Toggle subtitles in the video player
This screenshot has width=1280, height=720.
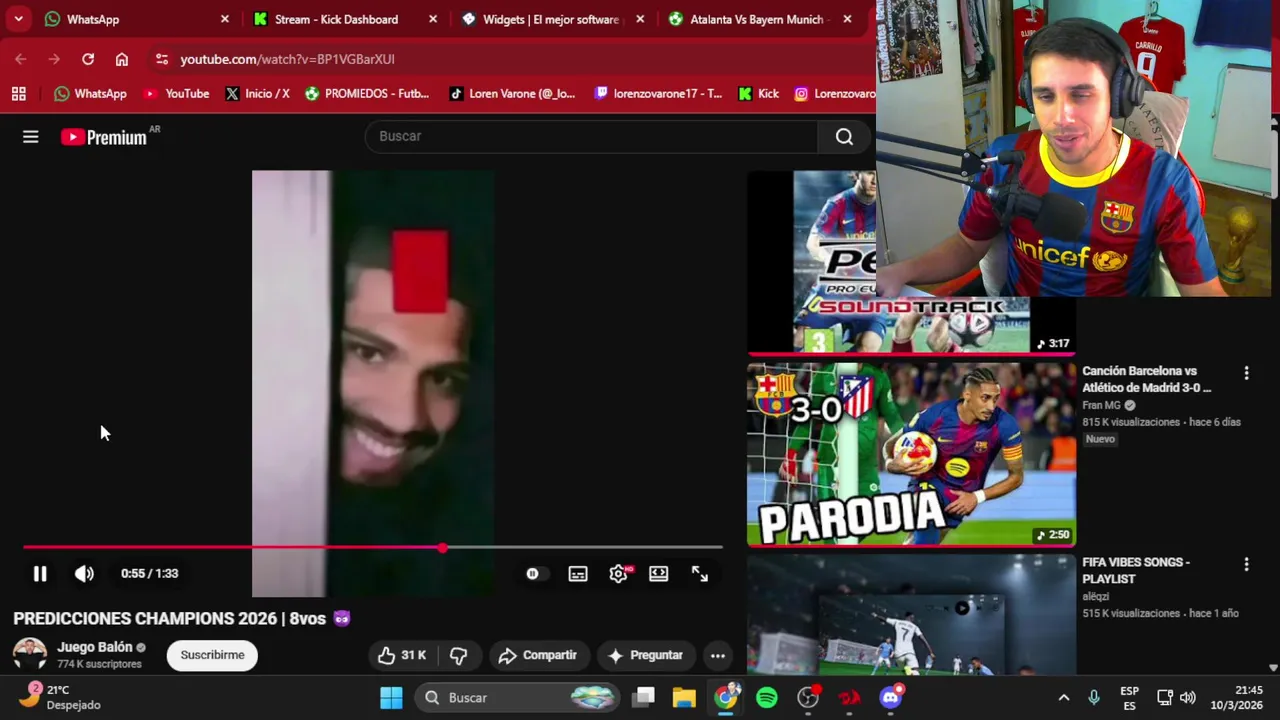point(578,574)
